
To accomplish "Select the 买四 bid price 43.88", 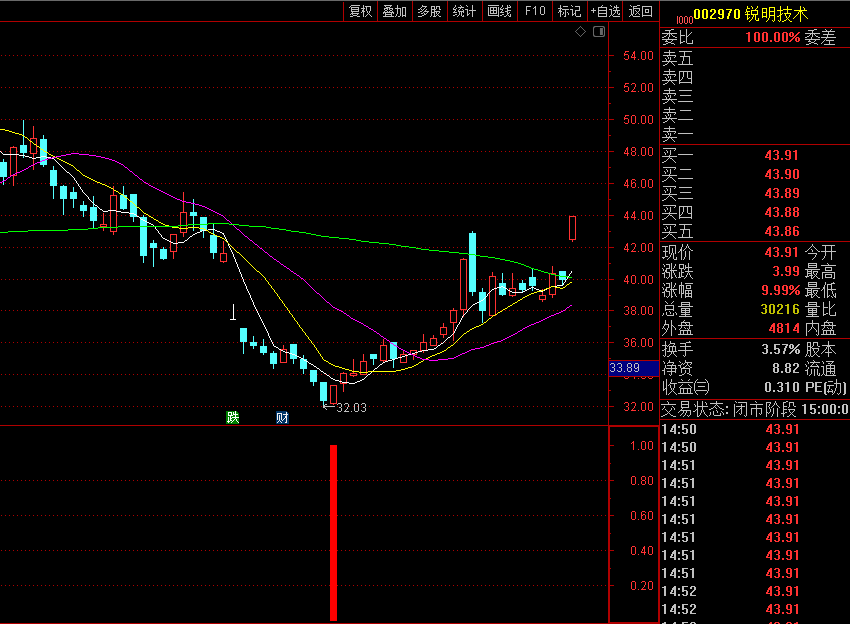I will coord(782,213).
